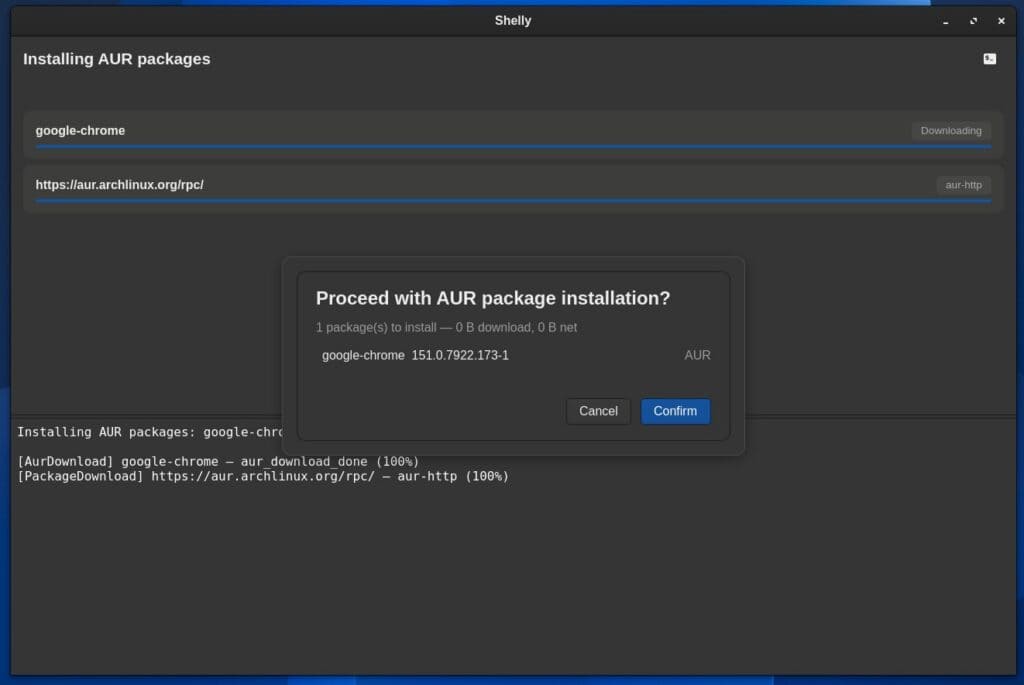Click the 'Installing AUR packages: google-chrome' log line
Viewport: 1024px width, 685px height.
pos(150,432)
